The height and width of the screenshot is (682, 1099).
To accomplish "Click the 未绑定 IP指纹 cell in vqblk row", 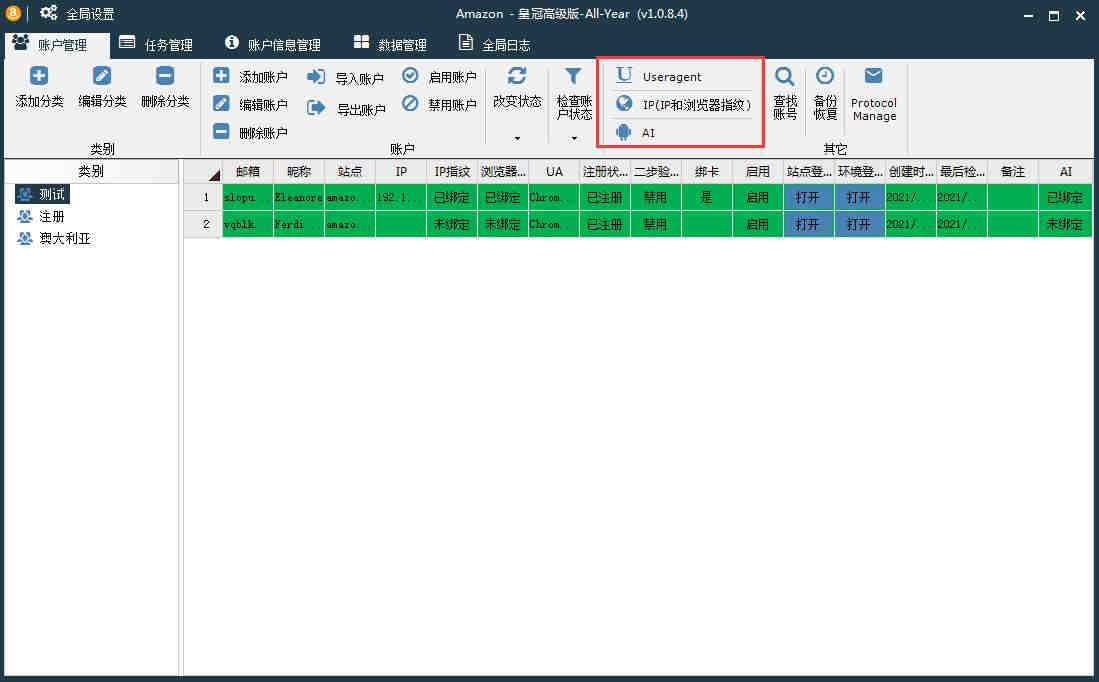I will (x=452, y=224).
